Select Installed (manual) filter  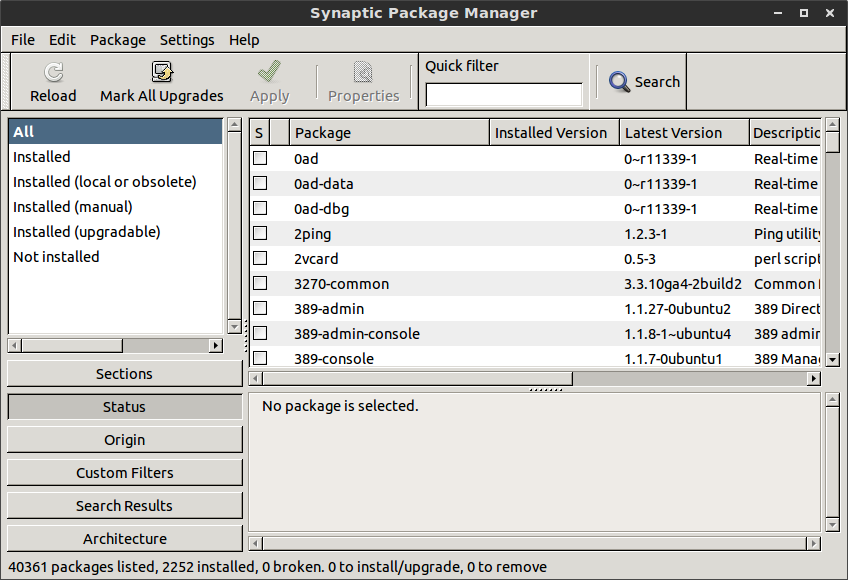[115, 207]
